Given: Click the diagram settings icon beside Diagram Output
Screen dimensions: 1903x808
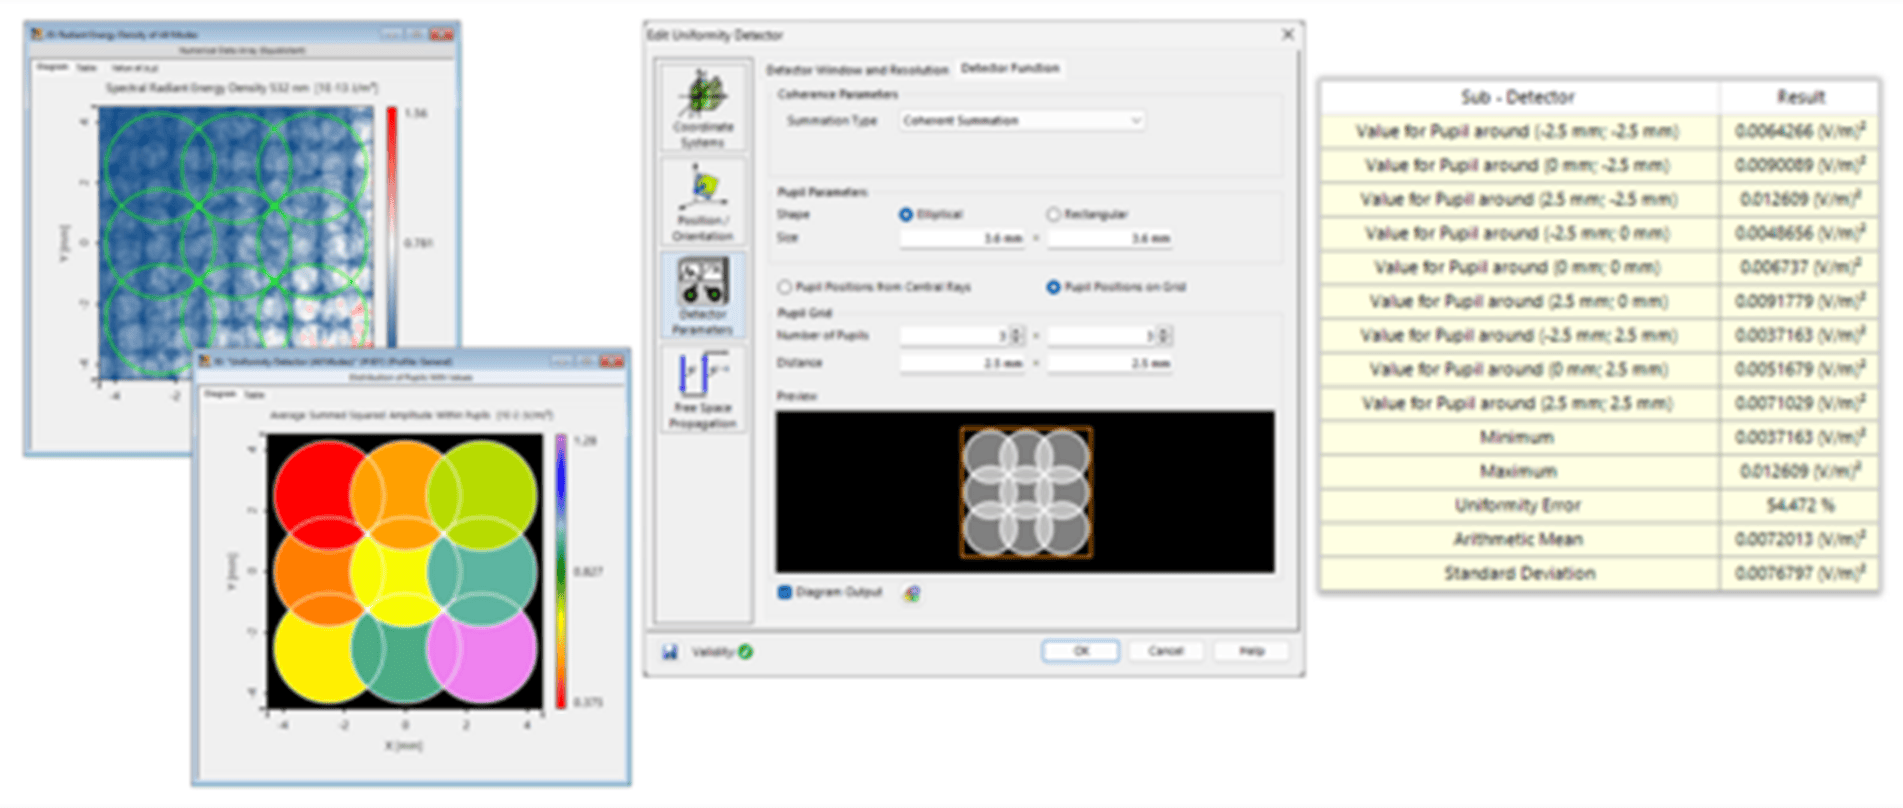Looking at the screenshot, I should coord(911,593).
